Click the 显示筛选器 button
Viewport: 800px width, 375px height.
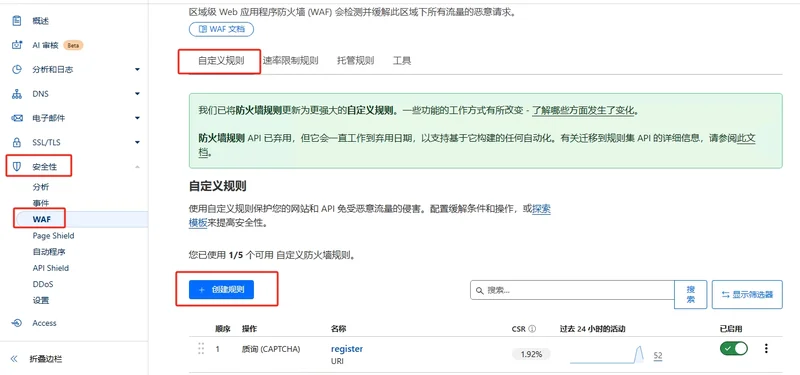(x=747, y=294)
